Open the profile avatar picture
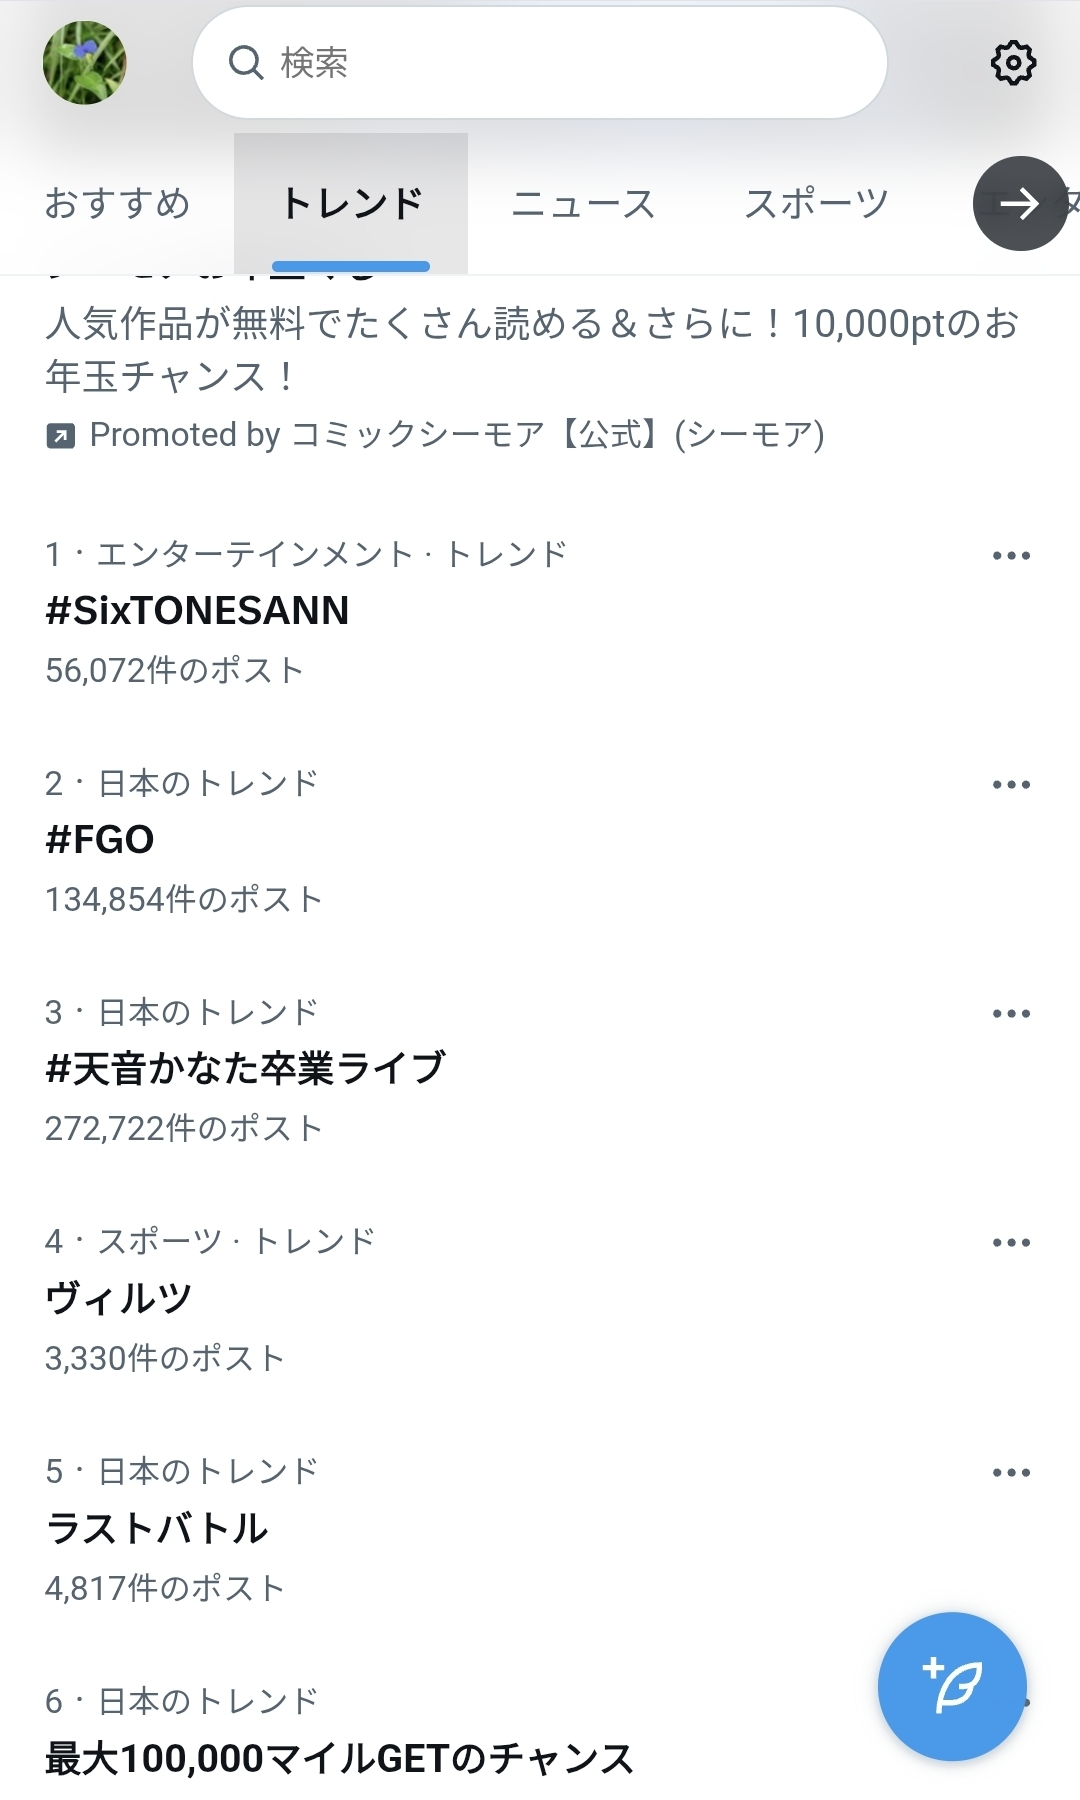 (85, 63)
